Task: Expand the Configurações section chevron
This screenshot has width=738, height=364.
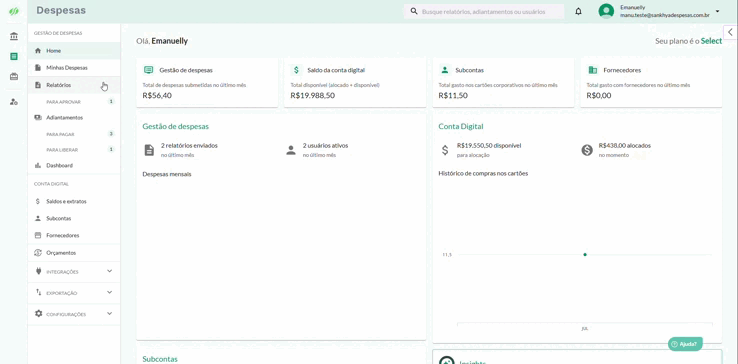Action: point(110,314)
